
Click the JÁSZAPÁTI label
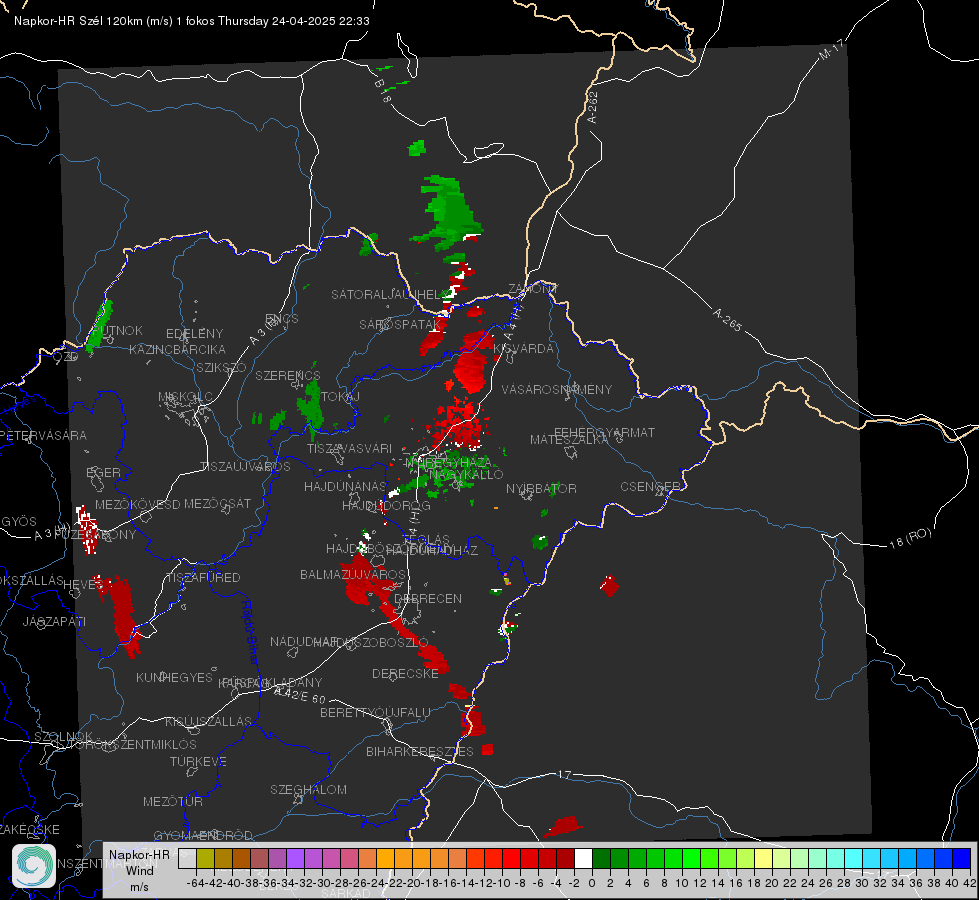[x=54, y=621]
